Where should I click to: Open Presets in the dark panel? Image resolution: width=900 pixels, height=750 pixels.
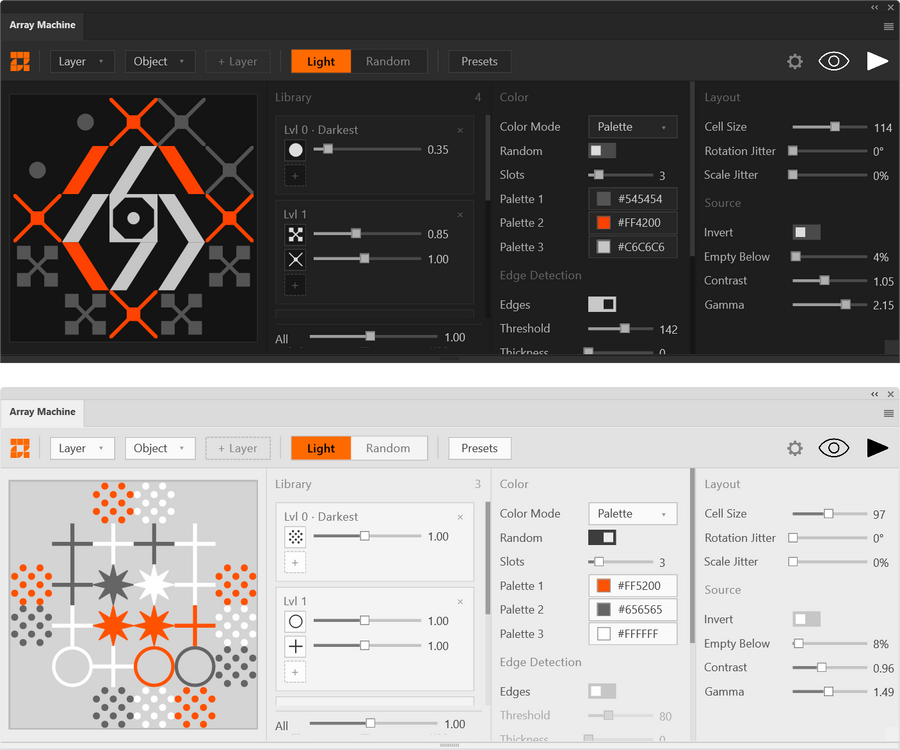tap(479, 61)
